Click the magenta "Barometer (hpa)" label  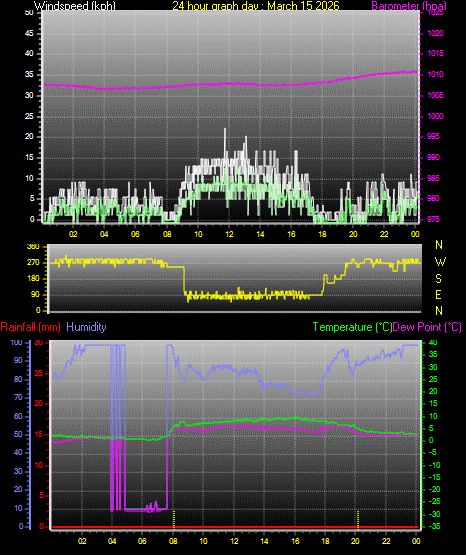pyautogui.click(x=409, y=5)
